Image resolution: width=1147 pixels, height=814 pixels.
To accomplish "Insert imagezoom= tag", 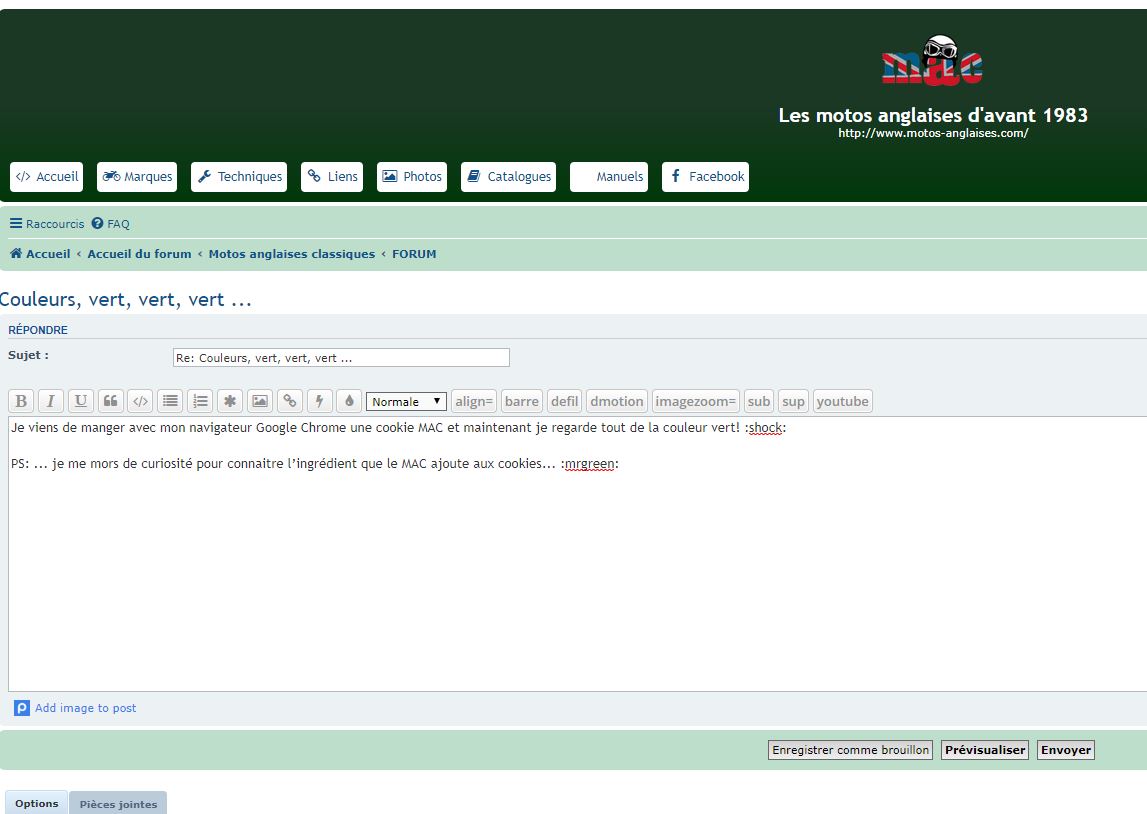I will (696, 401).
